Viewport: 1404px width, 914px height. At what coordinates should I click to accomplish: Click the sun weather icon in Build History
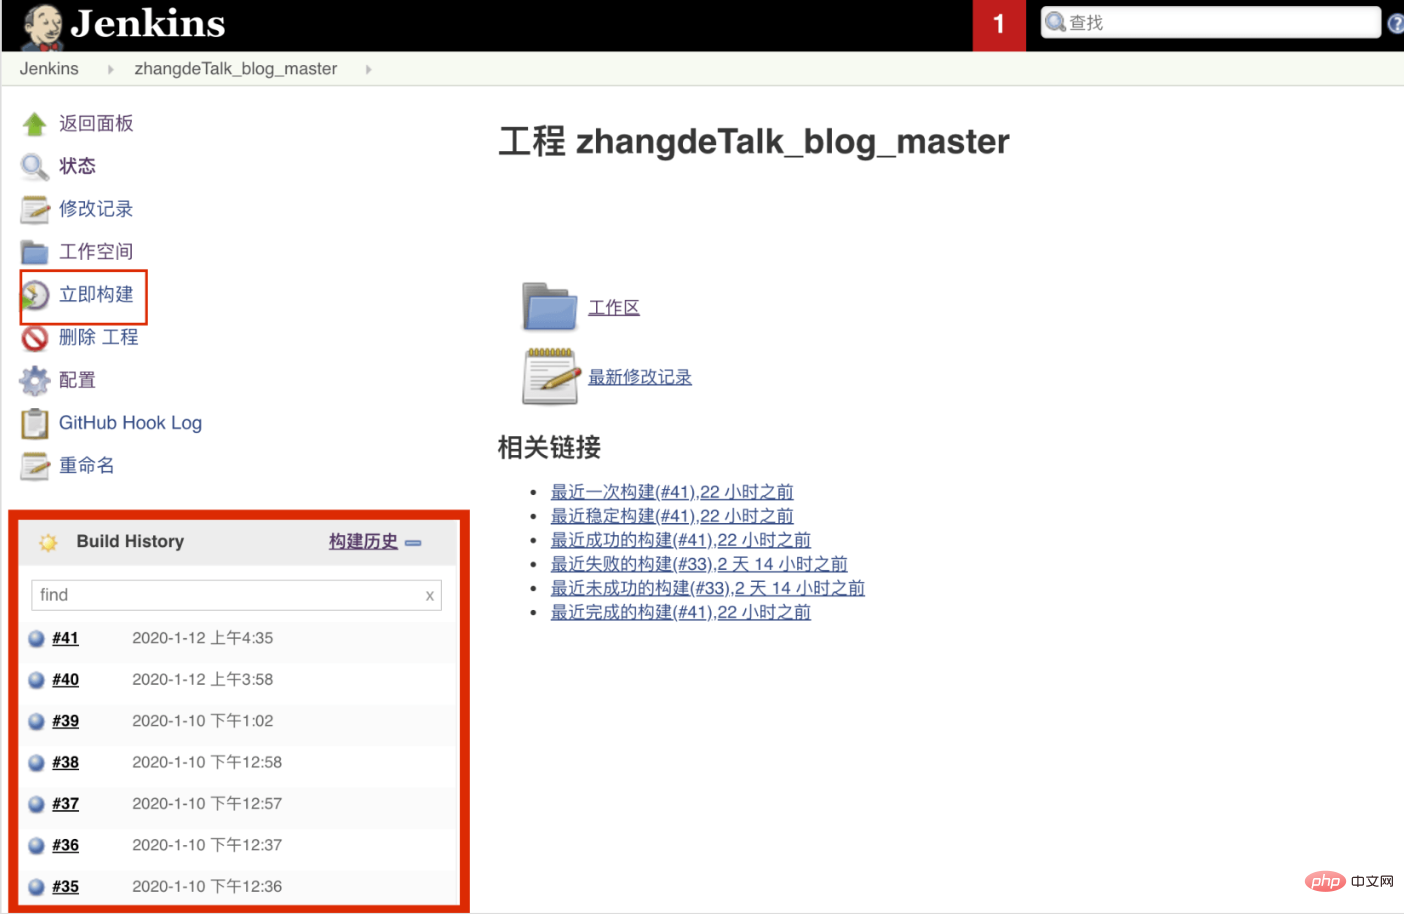click(x=48, y=542)
